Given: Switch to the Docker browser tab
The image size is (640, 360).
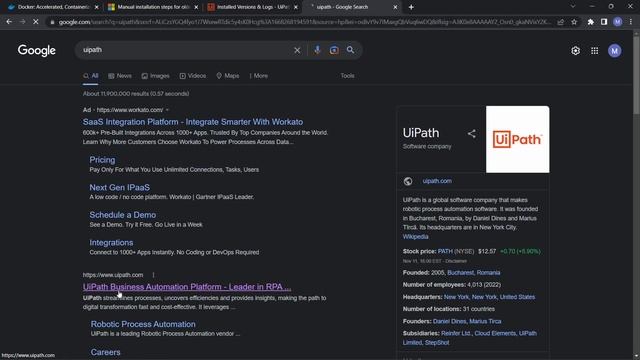Looking at the screenshot, I should [x=53, y=7].
